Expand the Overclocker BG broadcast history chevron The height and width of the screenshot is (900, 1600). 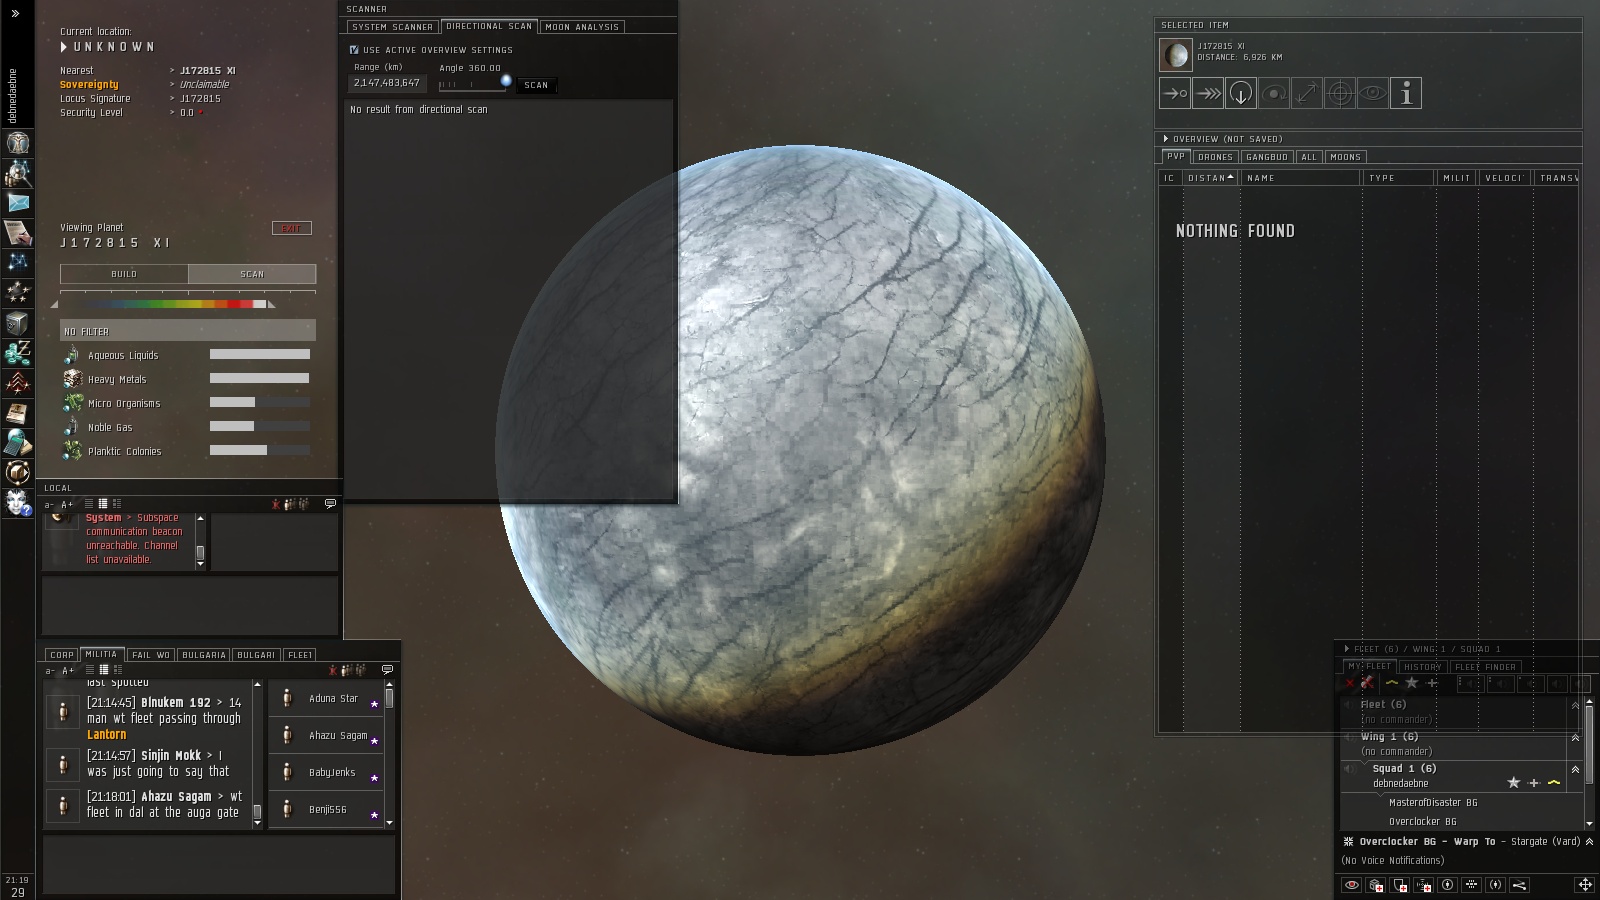click(1589, 842)
